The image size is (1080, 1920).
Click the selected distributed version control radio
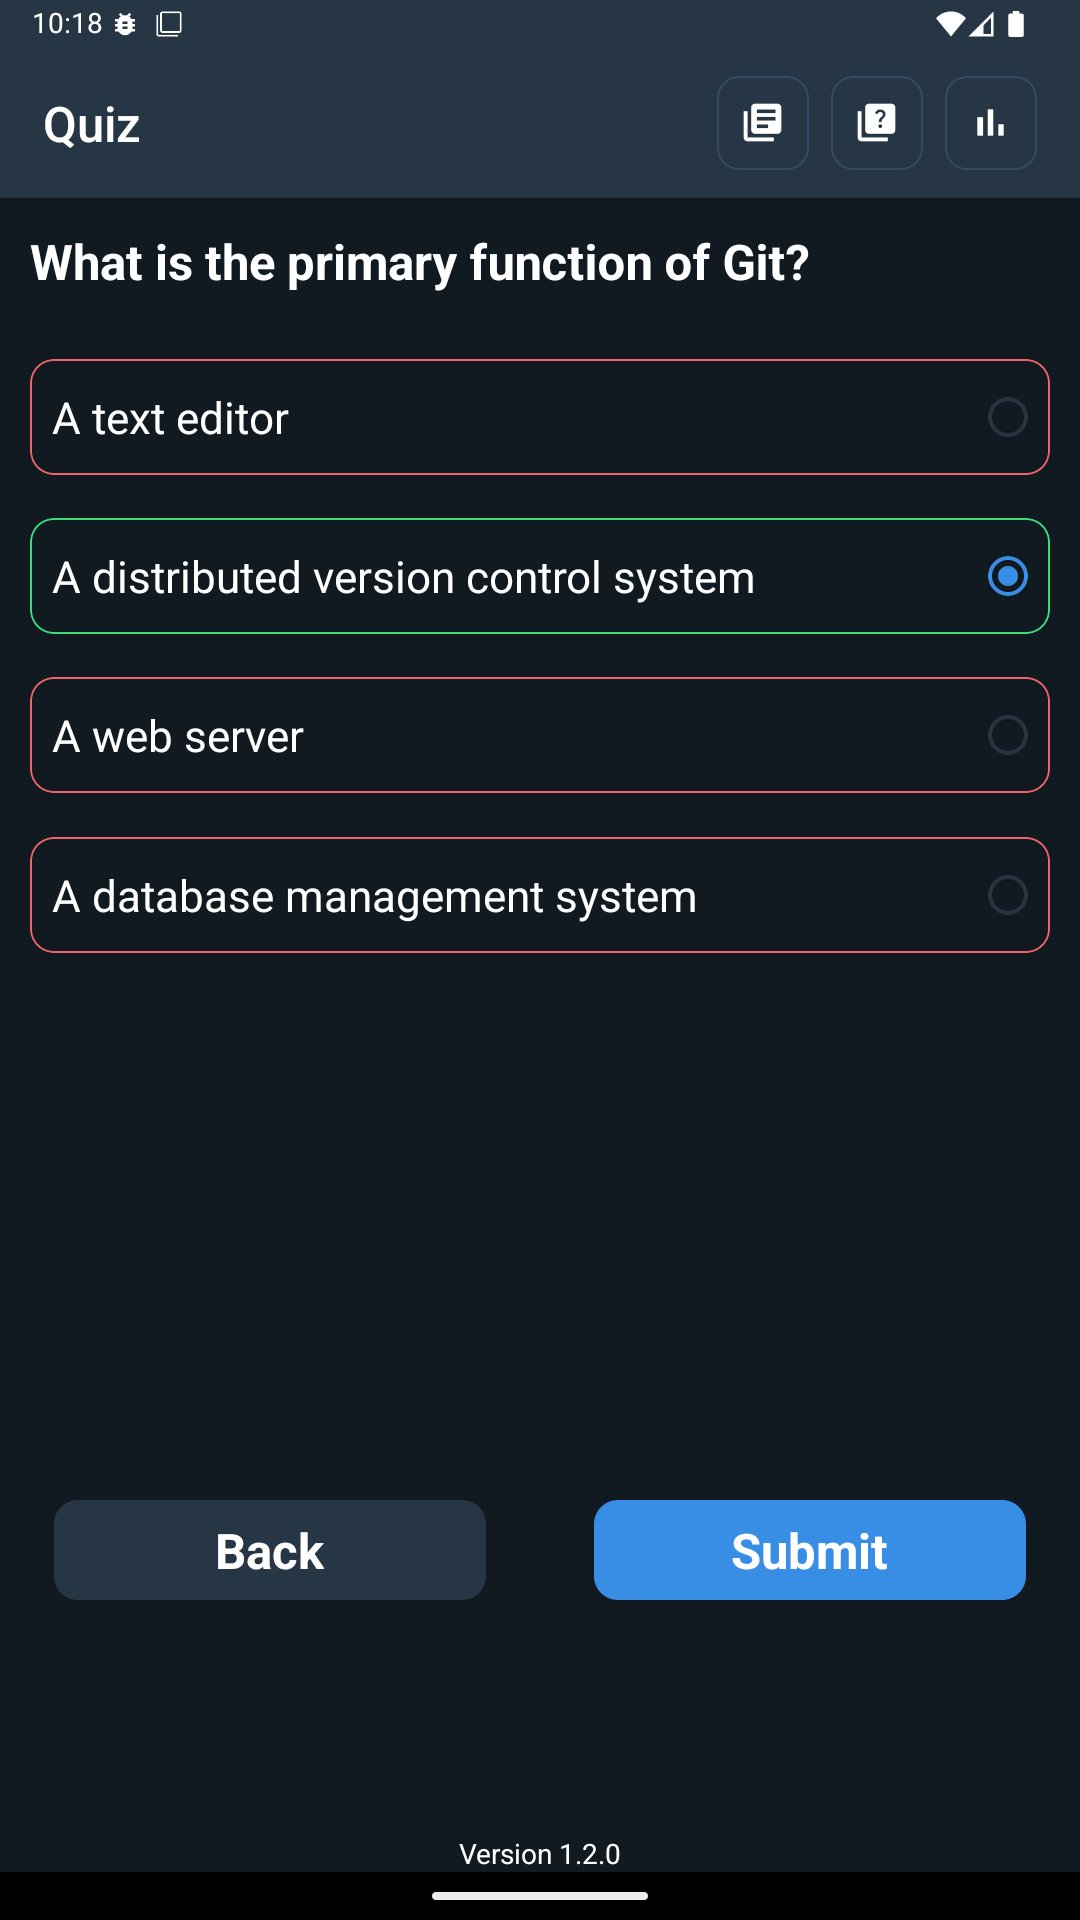[1007, 576]
